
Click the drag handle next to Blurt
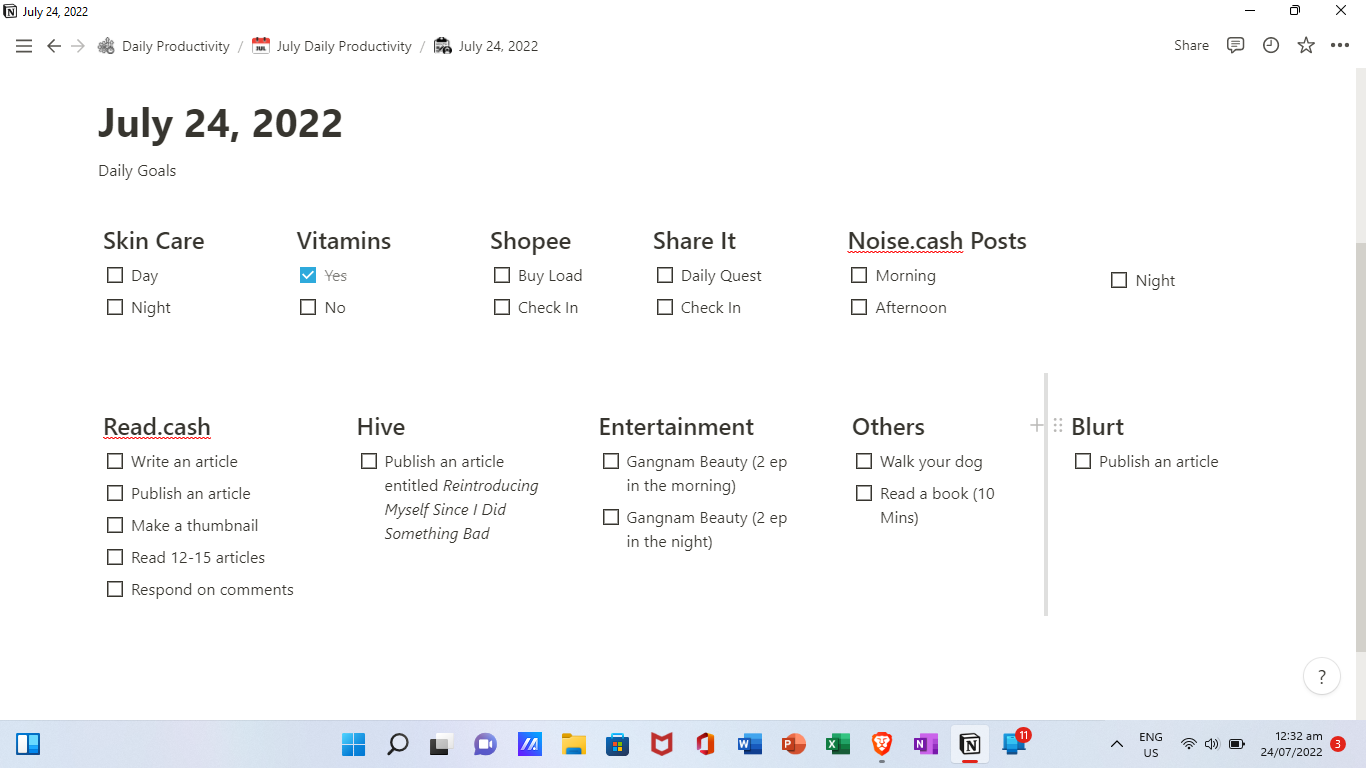[x=1058, y=426]
